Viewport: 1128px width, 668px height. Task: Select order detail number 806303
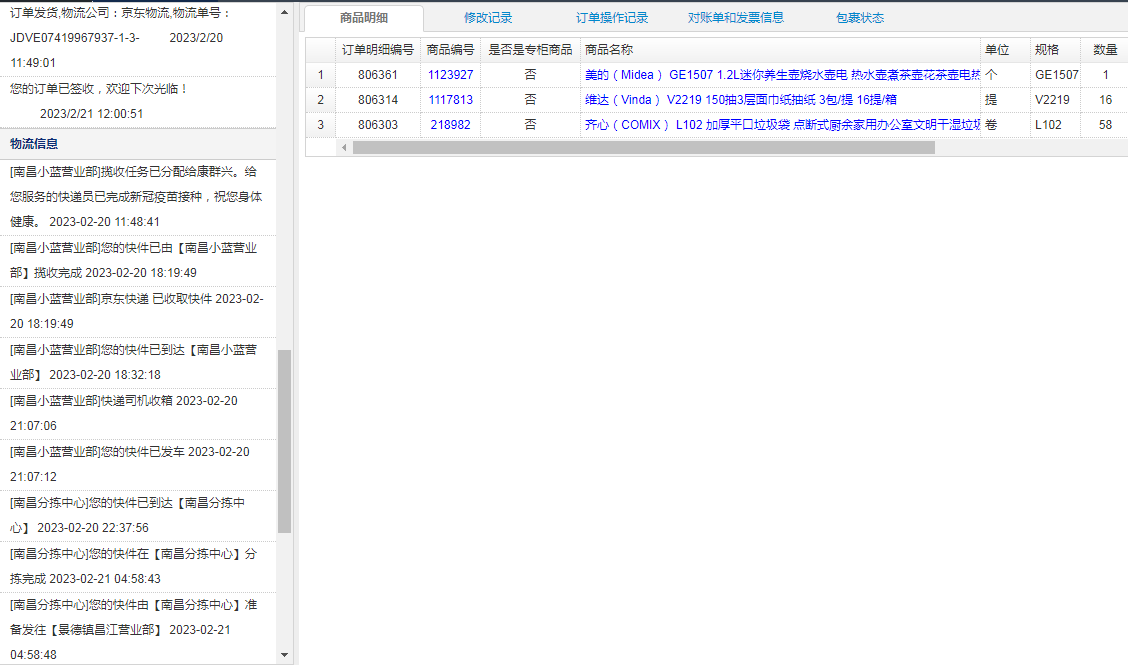[x=378, y=125]
